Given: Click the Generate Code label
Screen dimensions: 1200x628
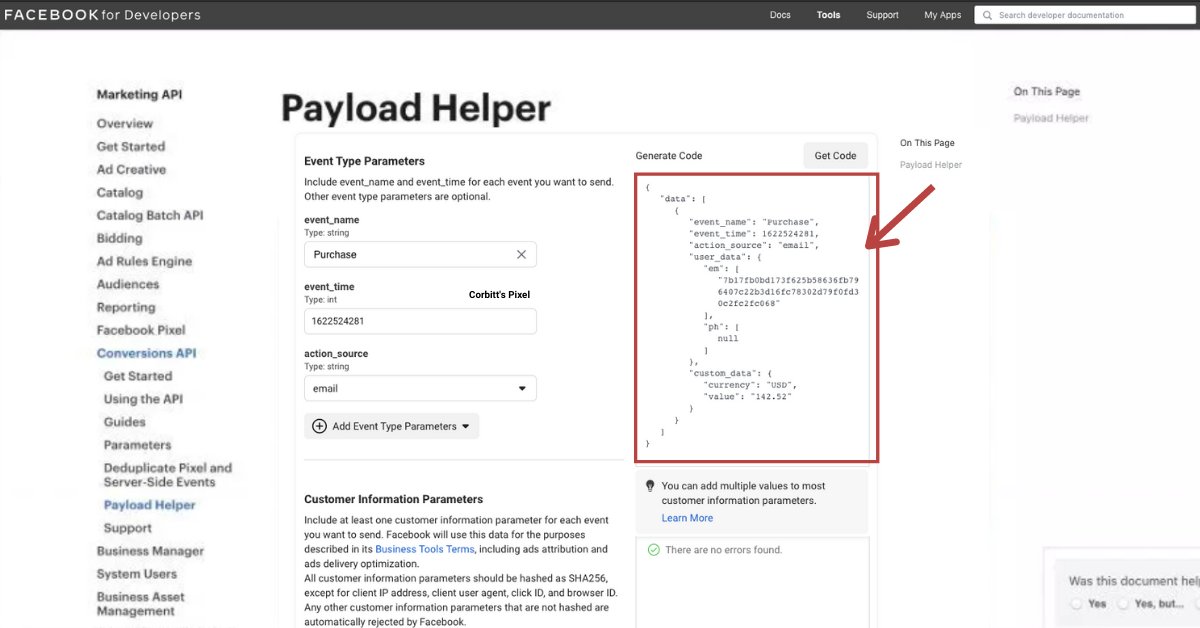Looking at the screenshot, I should pos(669,156).
